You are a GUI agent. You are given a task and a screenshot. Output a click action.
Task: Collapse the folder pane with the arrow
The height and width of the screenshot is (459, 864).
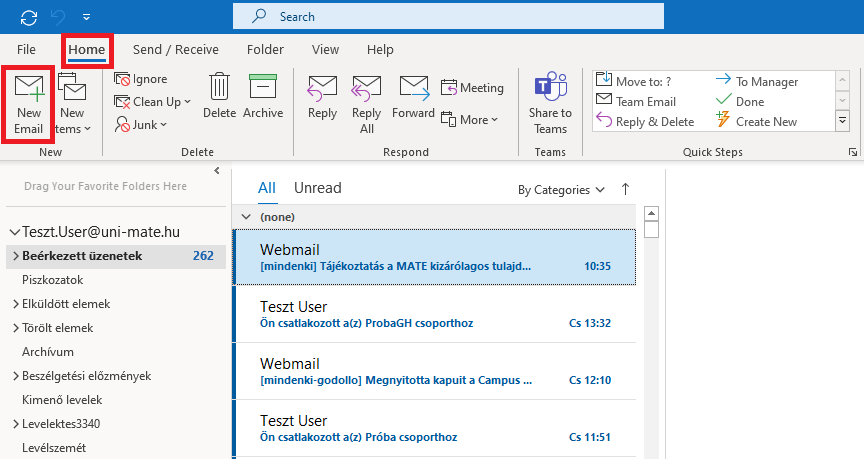coord(217,171)
